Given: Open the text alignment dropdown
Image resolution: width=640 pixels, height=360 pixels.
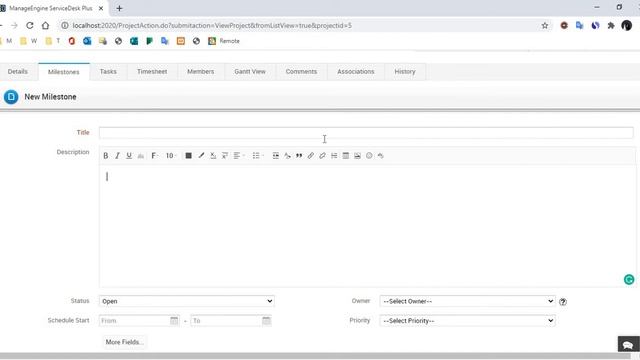Looking at the screenshot, I should 239,156.
